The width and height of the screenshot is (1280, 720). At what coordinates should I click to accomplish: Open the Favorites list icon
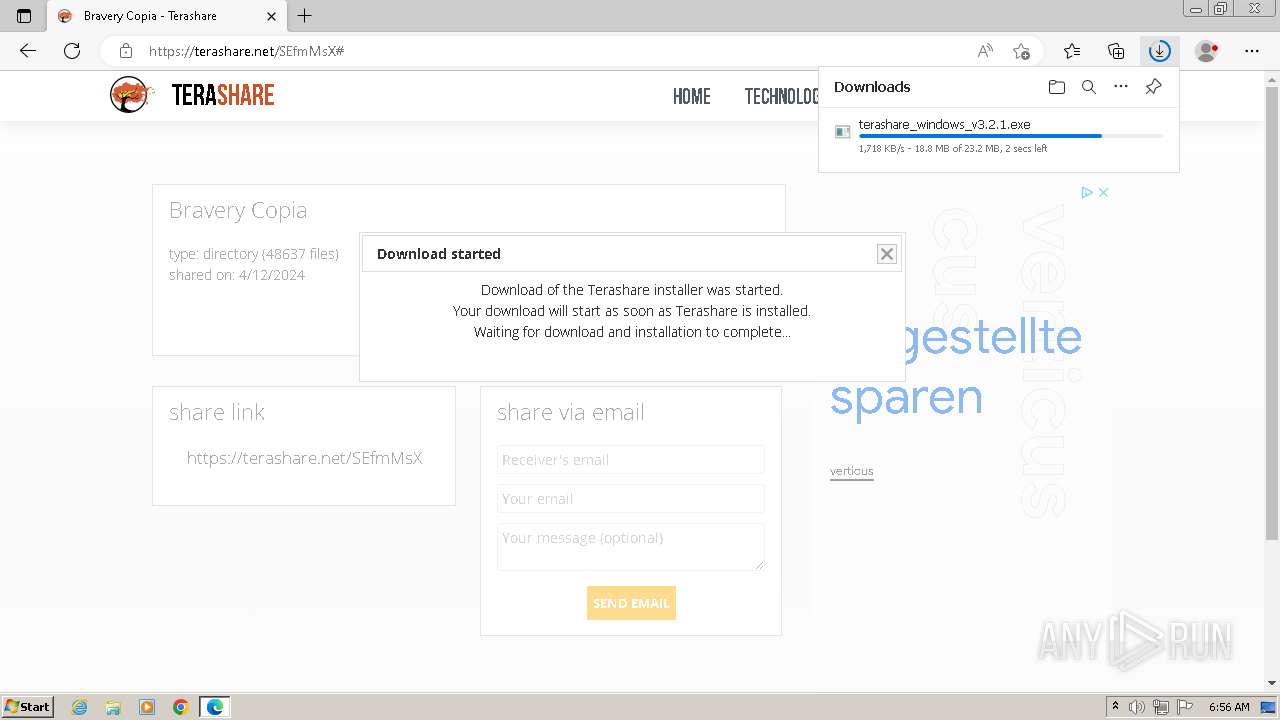(1072, 51)
